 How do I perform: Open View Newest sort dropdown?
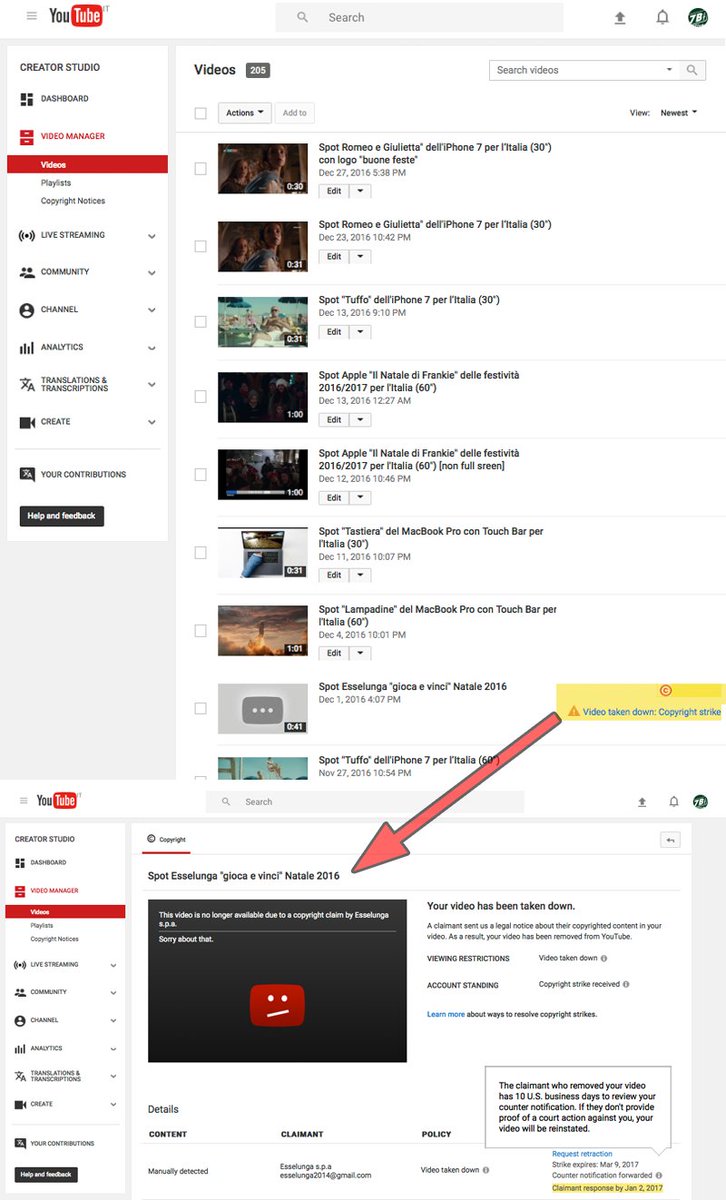click(678, 113)
